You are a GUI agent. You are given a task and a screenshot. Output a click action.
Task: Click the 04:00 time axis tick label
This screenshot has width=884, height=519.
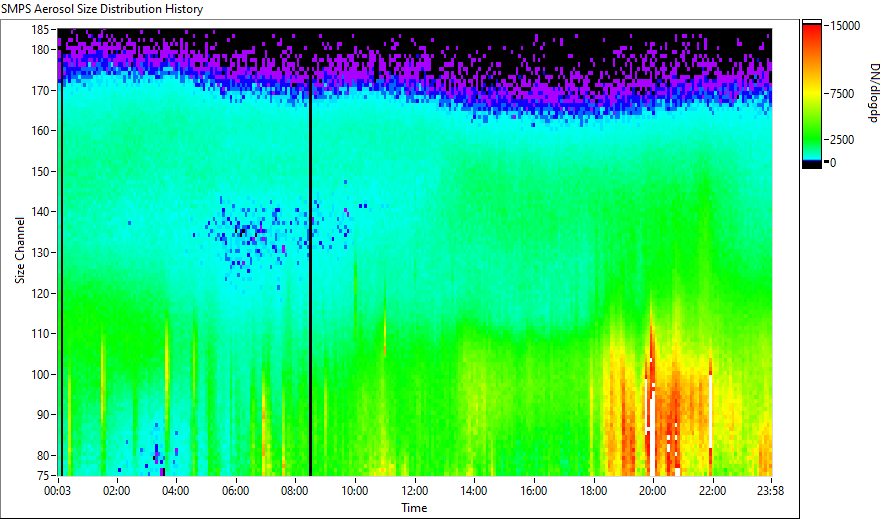click(176, 491)
